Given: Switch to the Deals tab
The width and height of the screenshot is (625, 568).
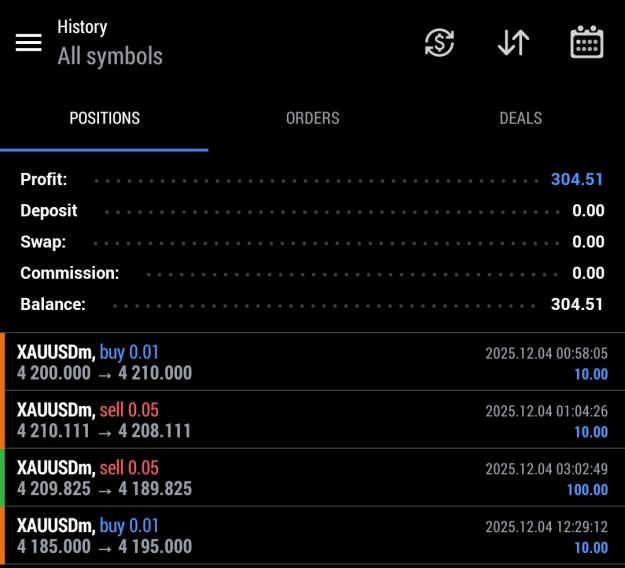Looking at the screenshot, I should click(521, 118).
